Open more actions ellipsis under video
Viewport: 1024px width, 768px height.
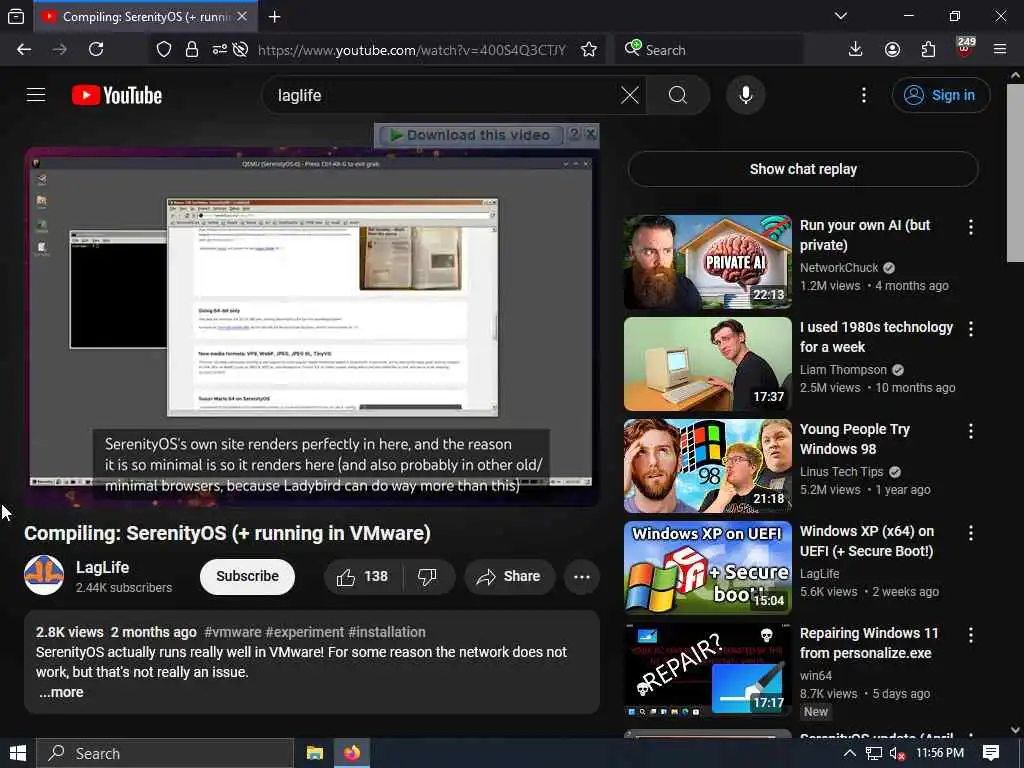(581, 577)
